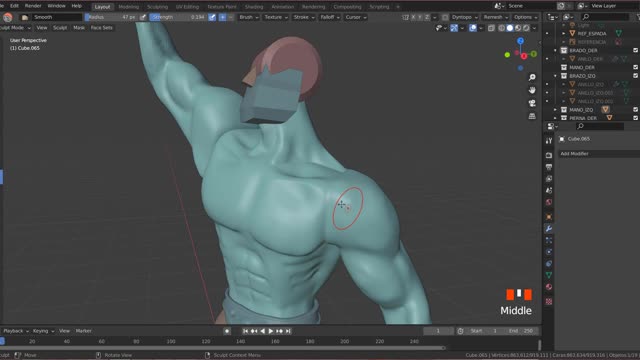Switch perspective/orthographic grid icon
640x360 pixels.
pos(532,116)
